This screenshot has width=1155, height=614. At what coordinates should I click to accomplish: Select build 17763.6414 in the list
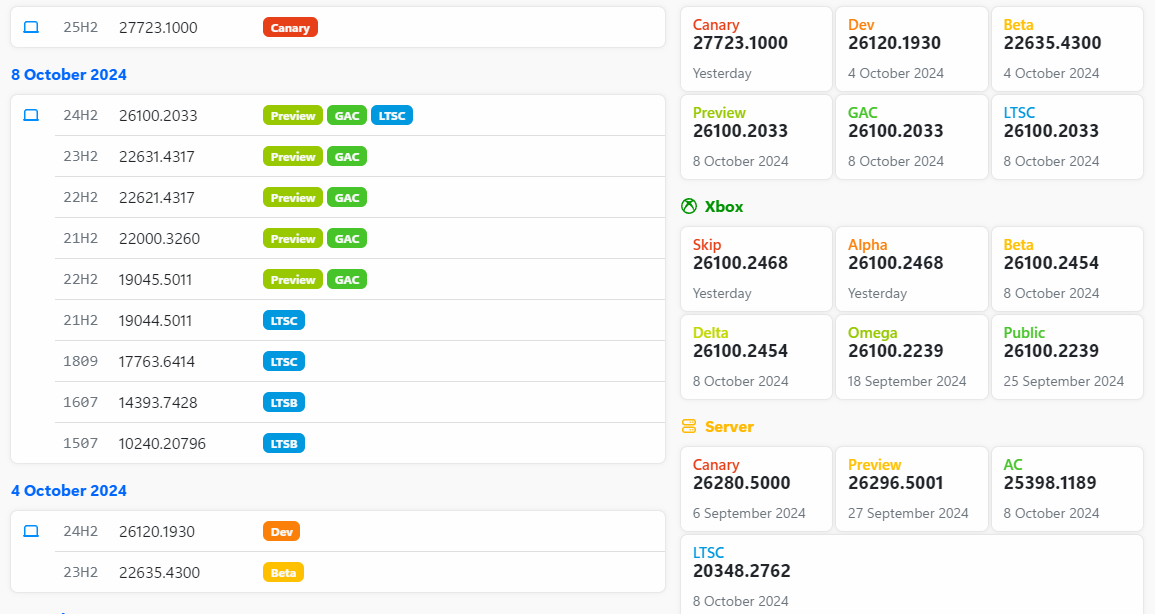157,361
